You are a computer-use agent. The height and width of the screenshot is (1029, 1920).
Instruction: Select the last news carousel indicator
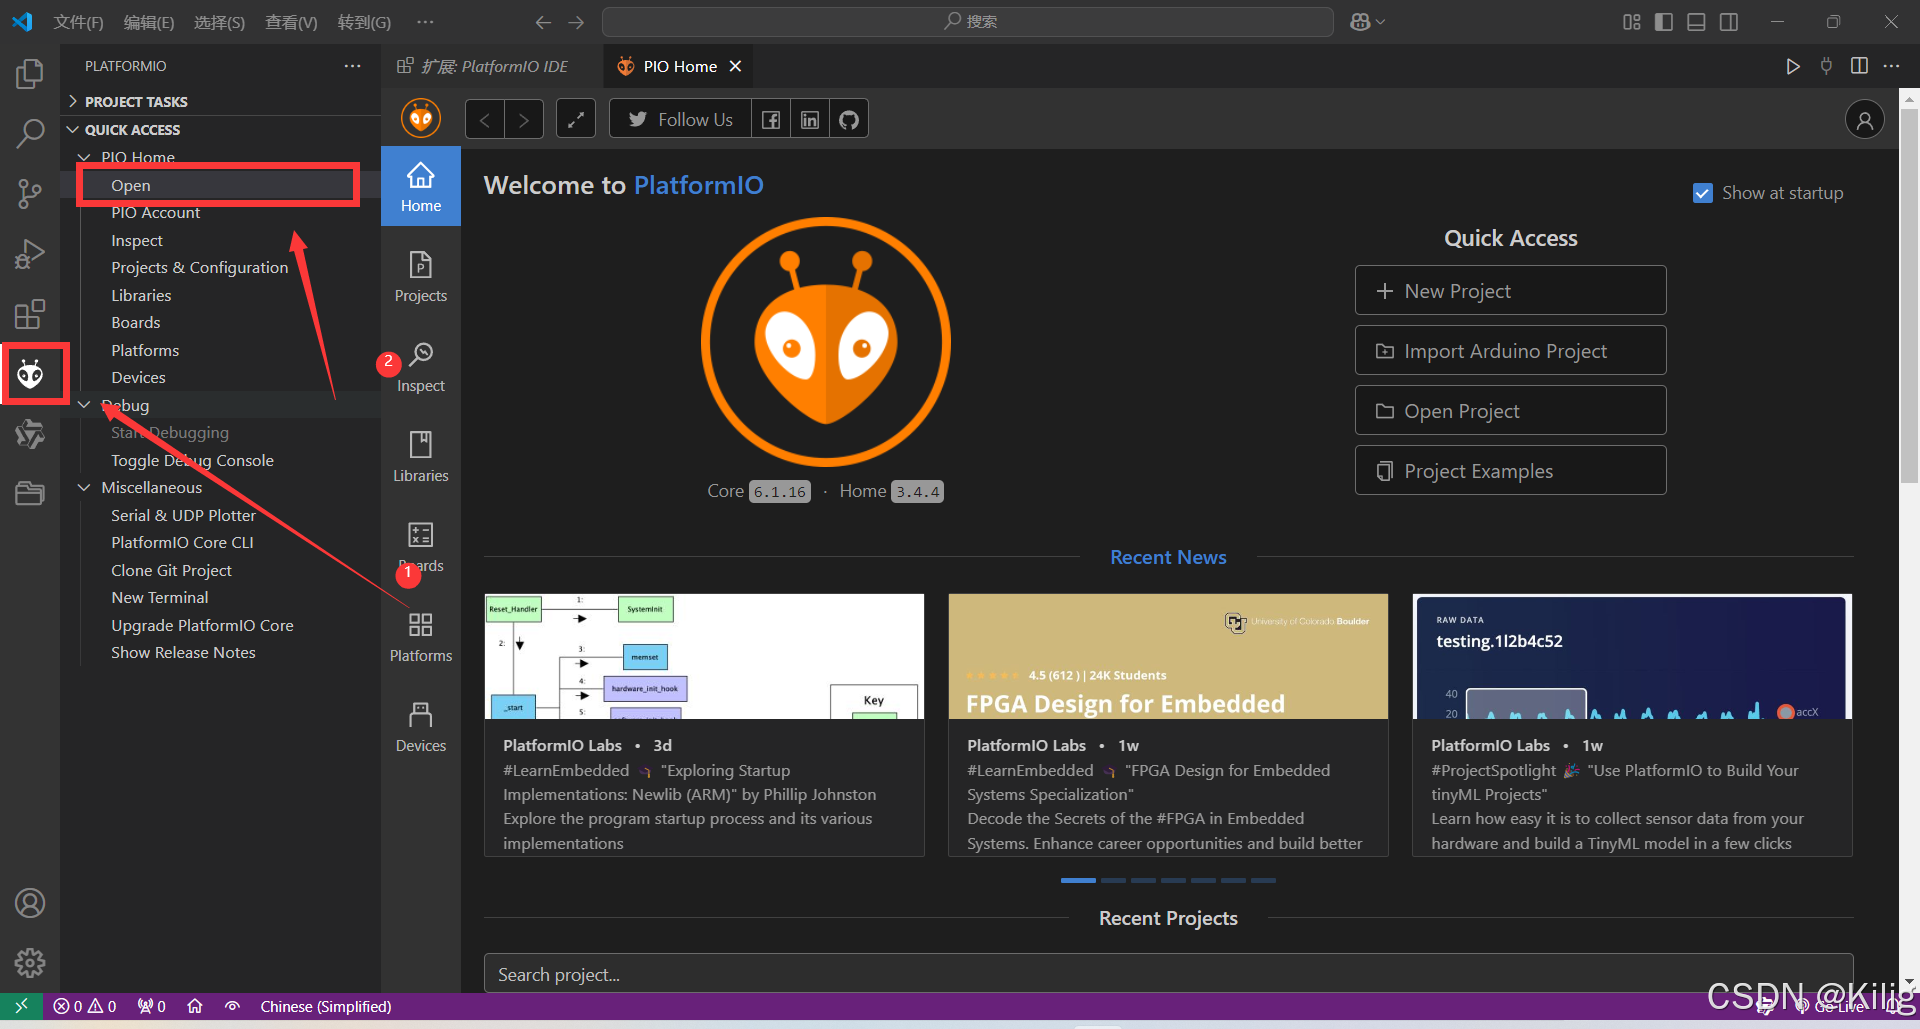pos(1263,880)
